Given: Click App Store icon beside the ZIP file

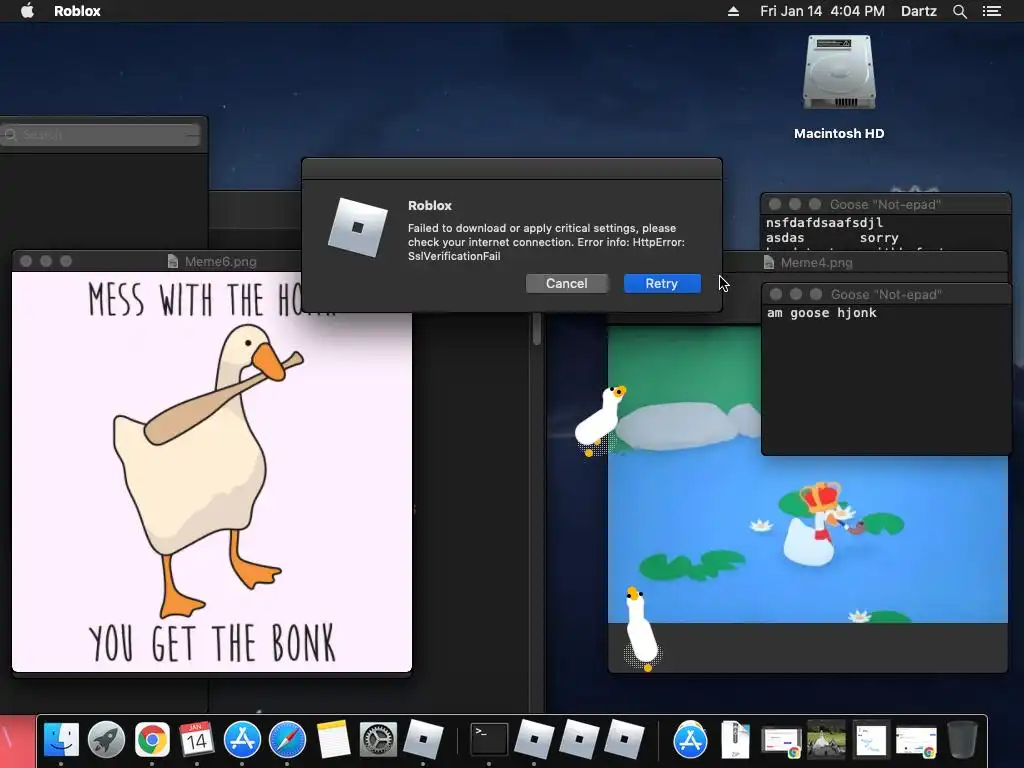Looking at the screenshot, I should 690,740.
